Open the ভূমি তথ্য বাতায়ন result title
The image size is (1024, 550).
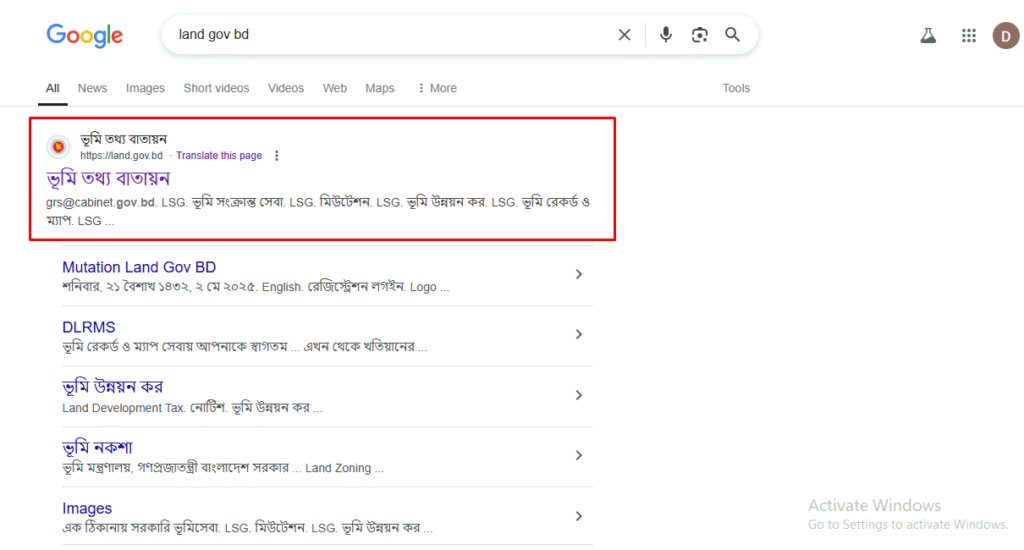tap(108, 178)
